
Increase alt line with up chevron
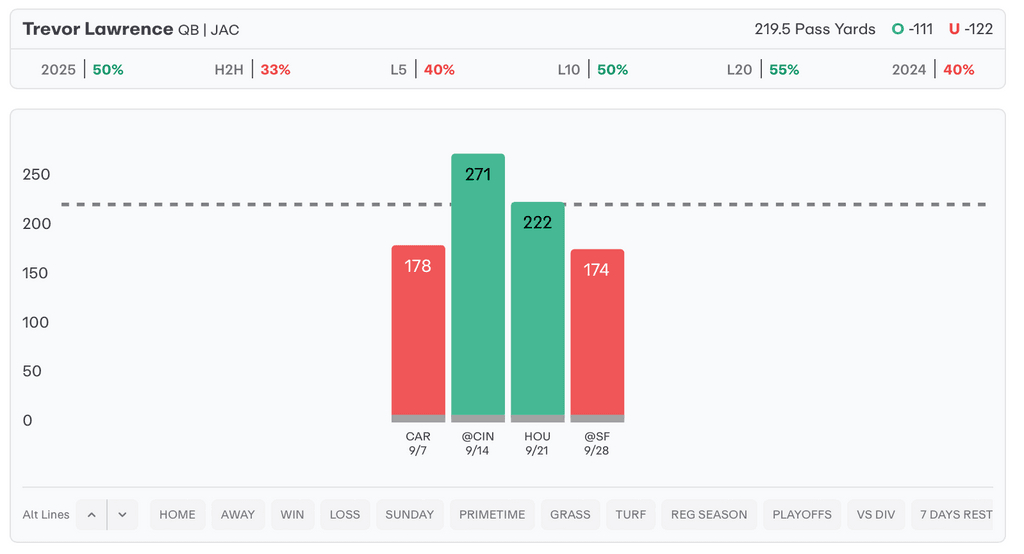(x=91, y=515)
